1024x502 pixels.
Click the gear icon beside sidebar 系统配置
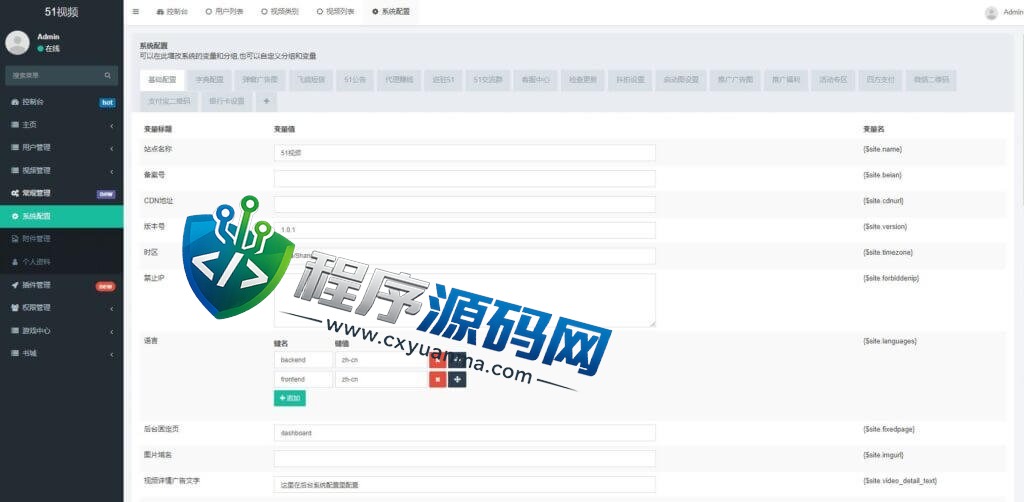coord(15,216)
